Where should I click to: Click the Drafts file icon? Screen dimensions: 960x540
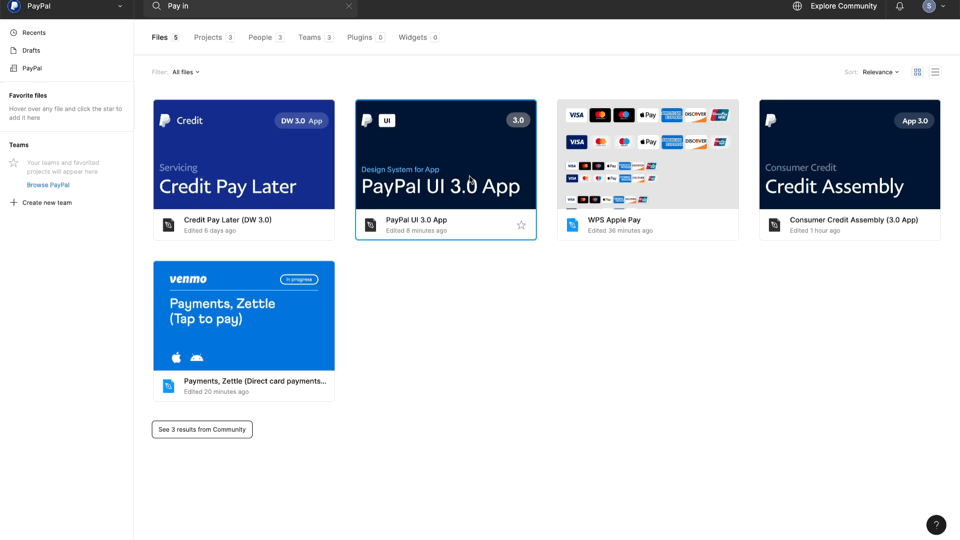point(13,50)
